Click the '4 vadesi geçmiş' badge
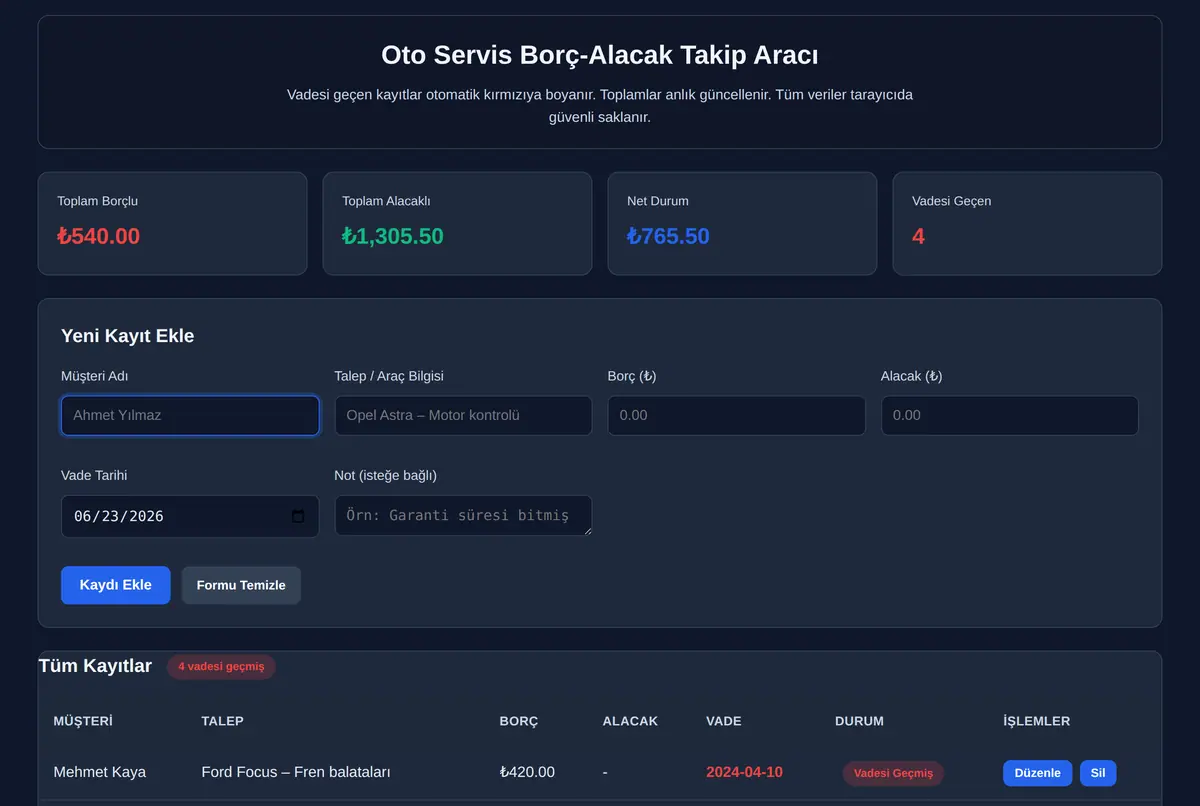This screenshot has width=1200, height=806. point(221,667)
